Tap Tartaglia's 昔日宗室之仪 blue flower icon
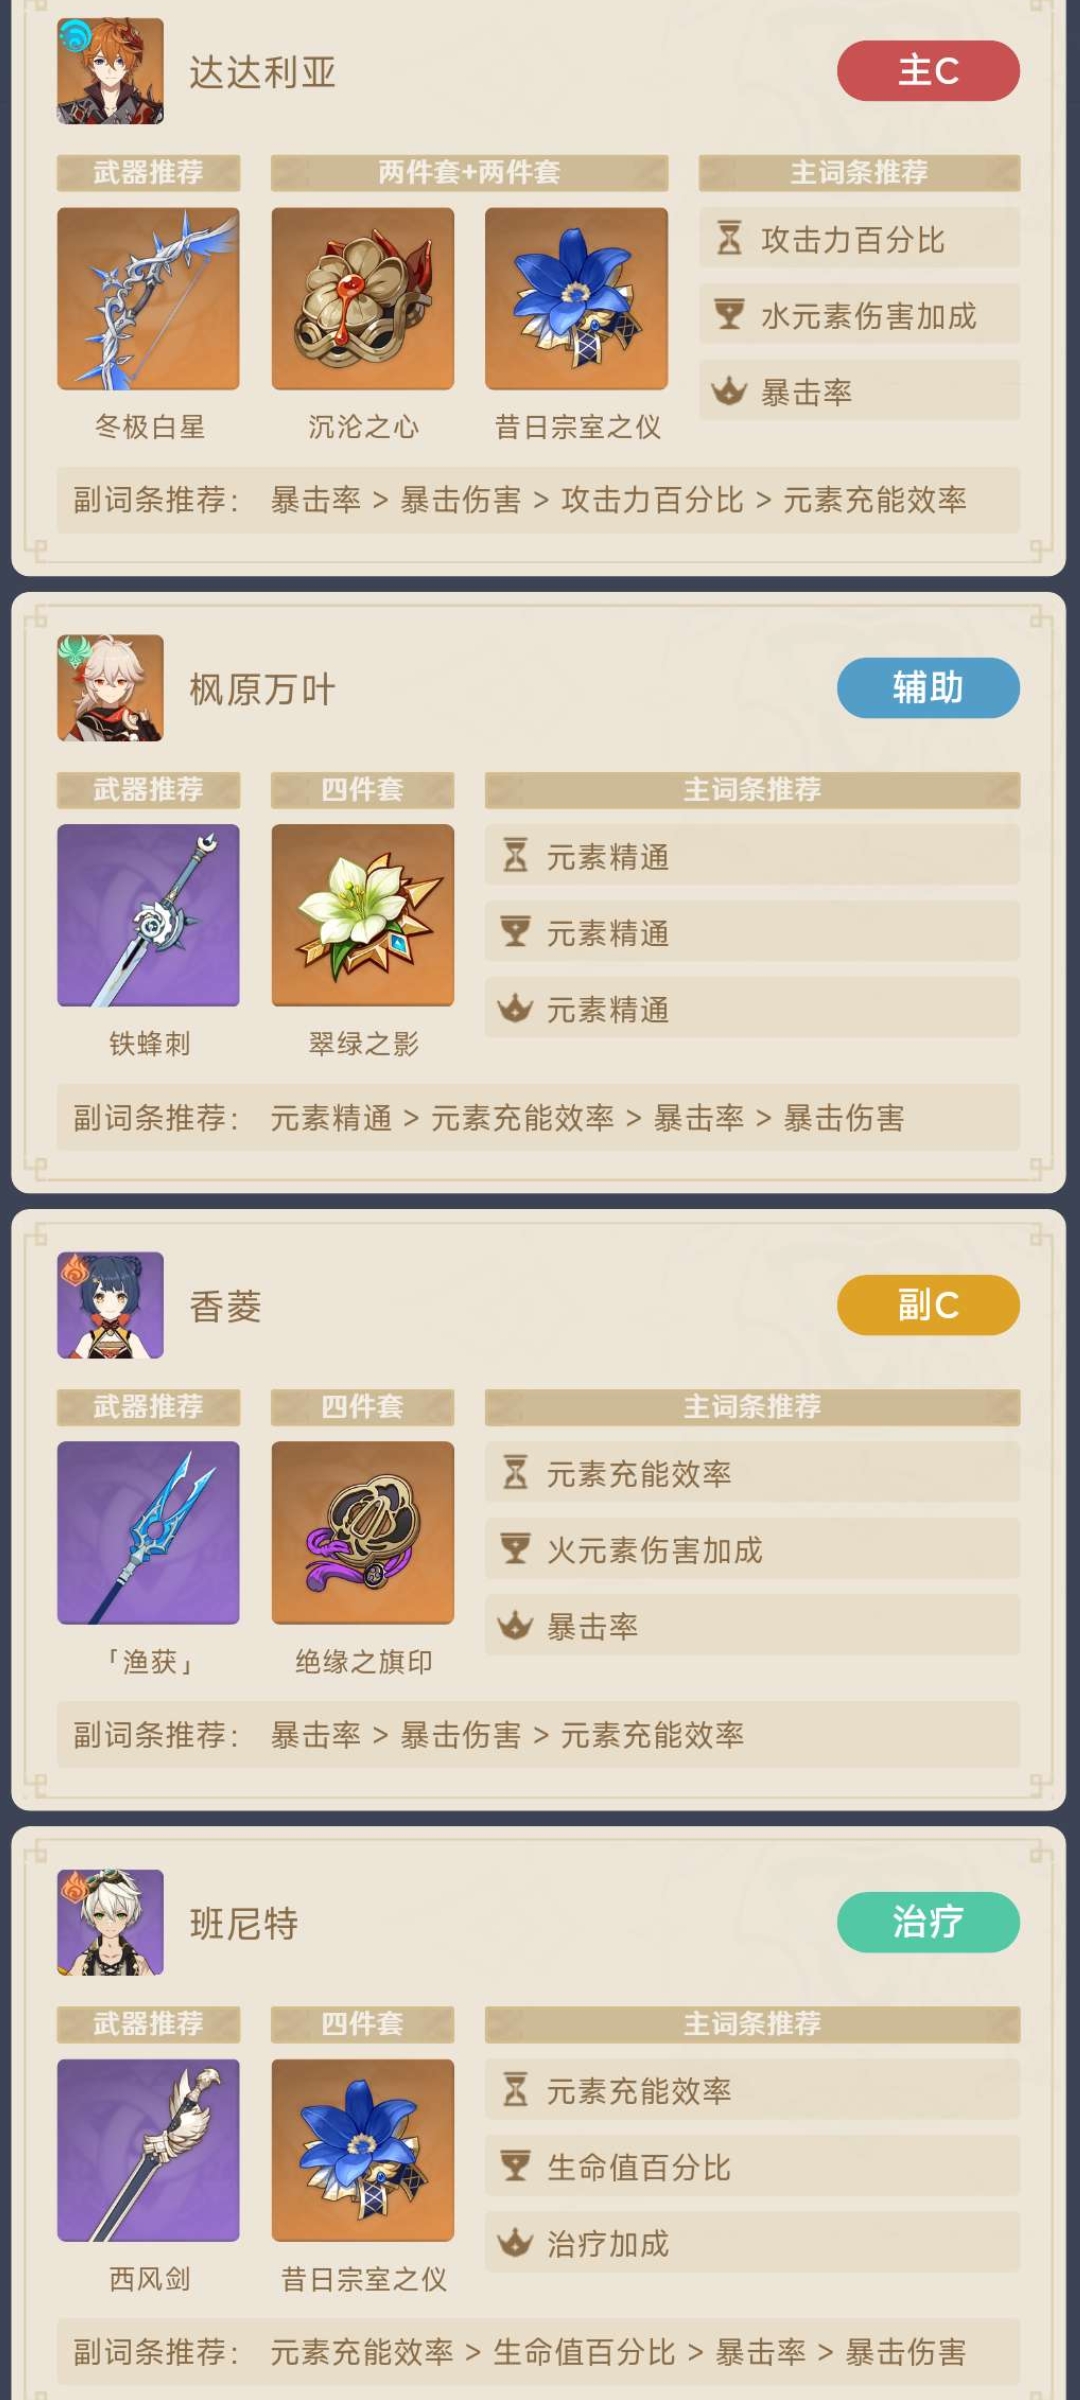The image size is (1080, 2400). pyautogui.click(x=576, y=298)
